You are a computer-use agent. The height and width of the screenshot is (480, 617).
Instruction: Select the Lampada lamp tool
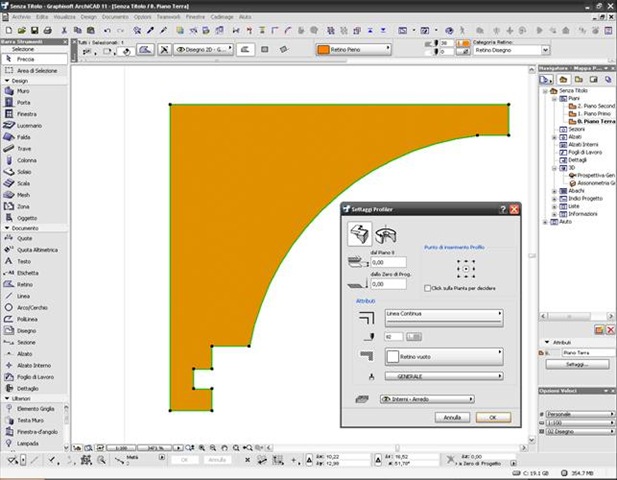pyautogui.click(x=27, y=442)
